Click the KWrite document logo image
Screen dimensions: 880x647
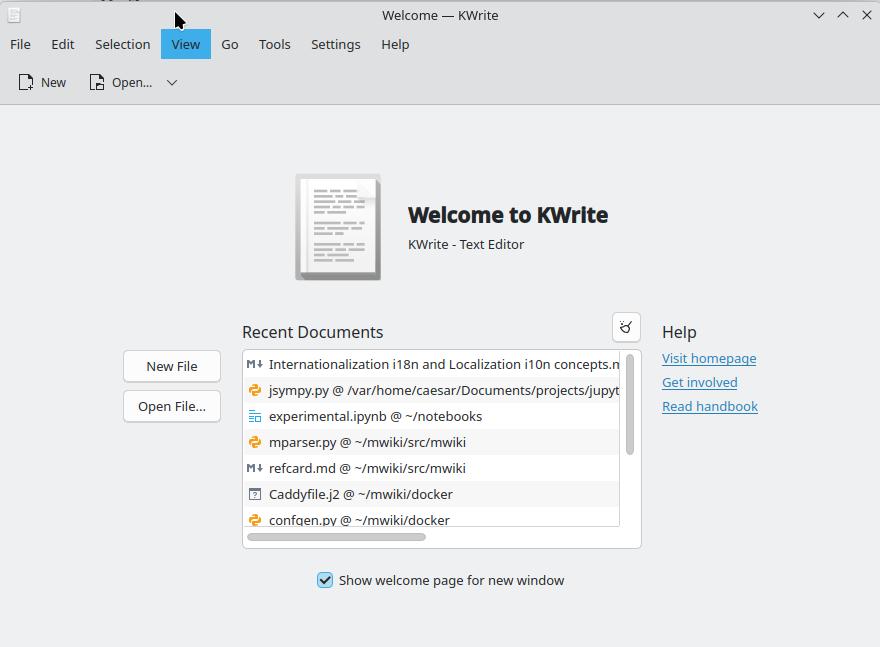pyautogui.click(x=338, y=227)
